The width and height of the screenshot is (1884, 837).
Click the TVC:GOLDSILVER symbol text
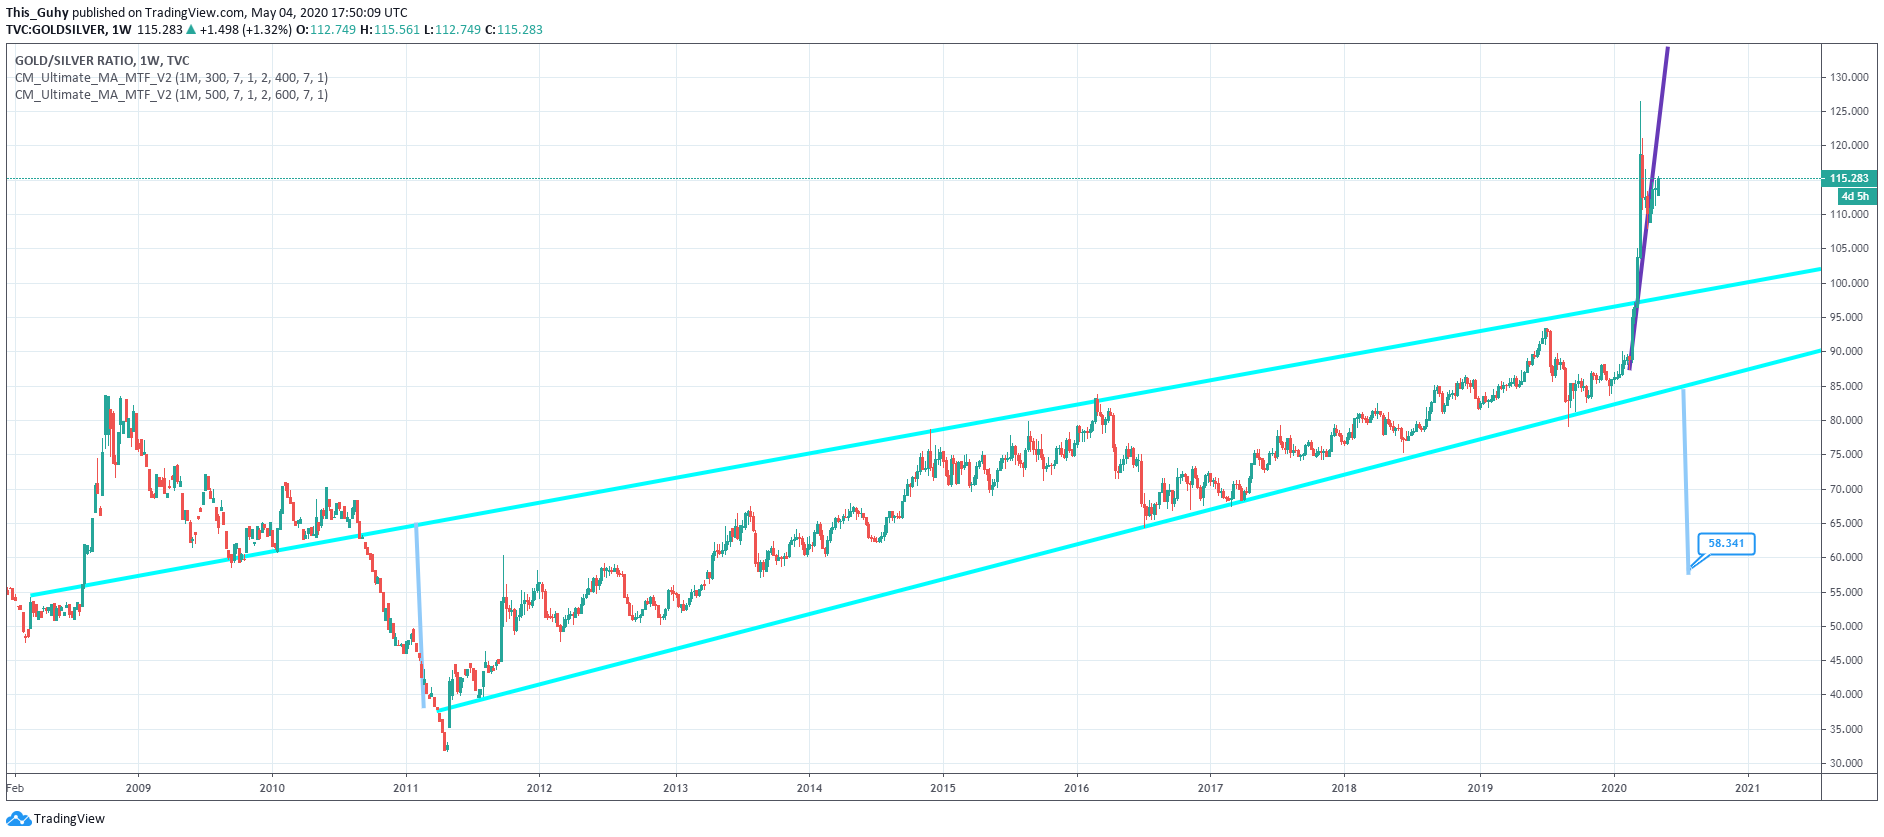(56, 30)
